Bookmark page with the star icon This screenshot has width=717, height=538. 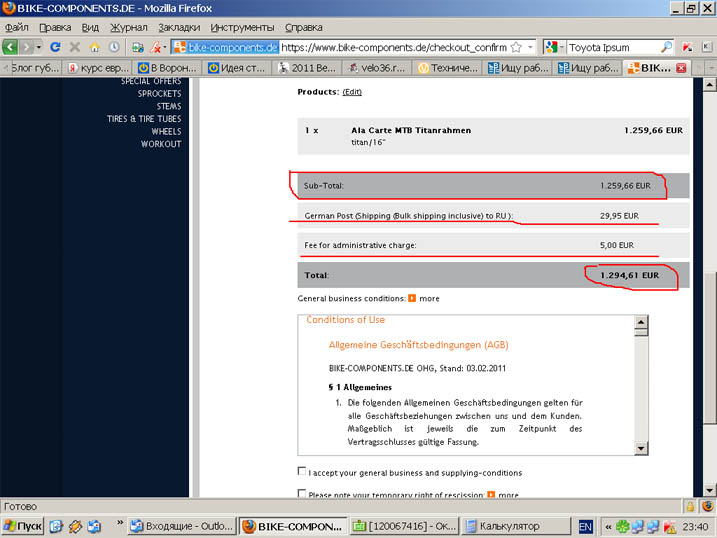coord(516,47)
